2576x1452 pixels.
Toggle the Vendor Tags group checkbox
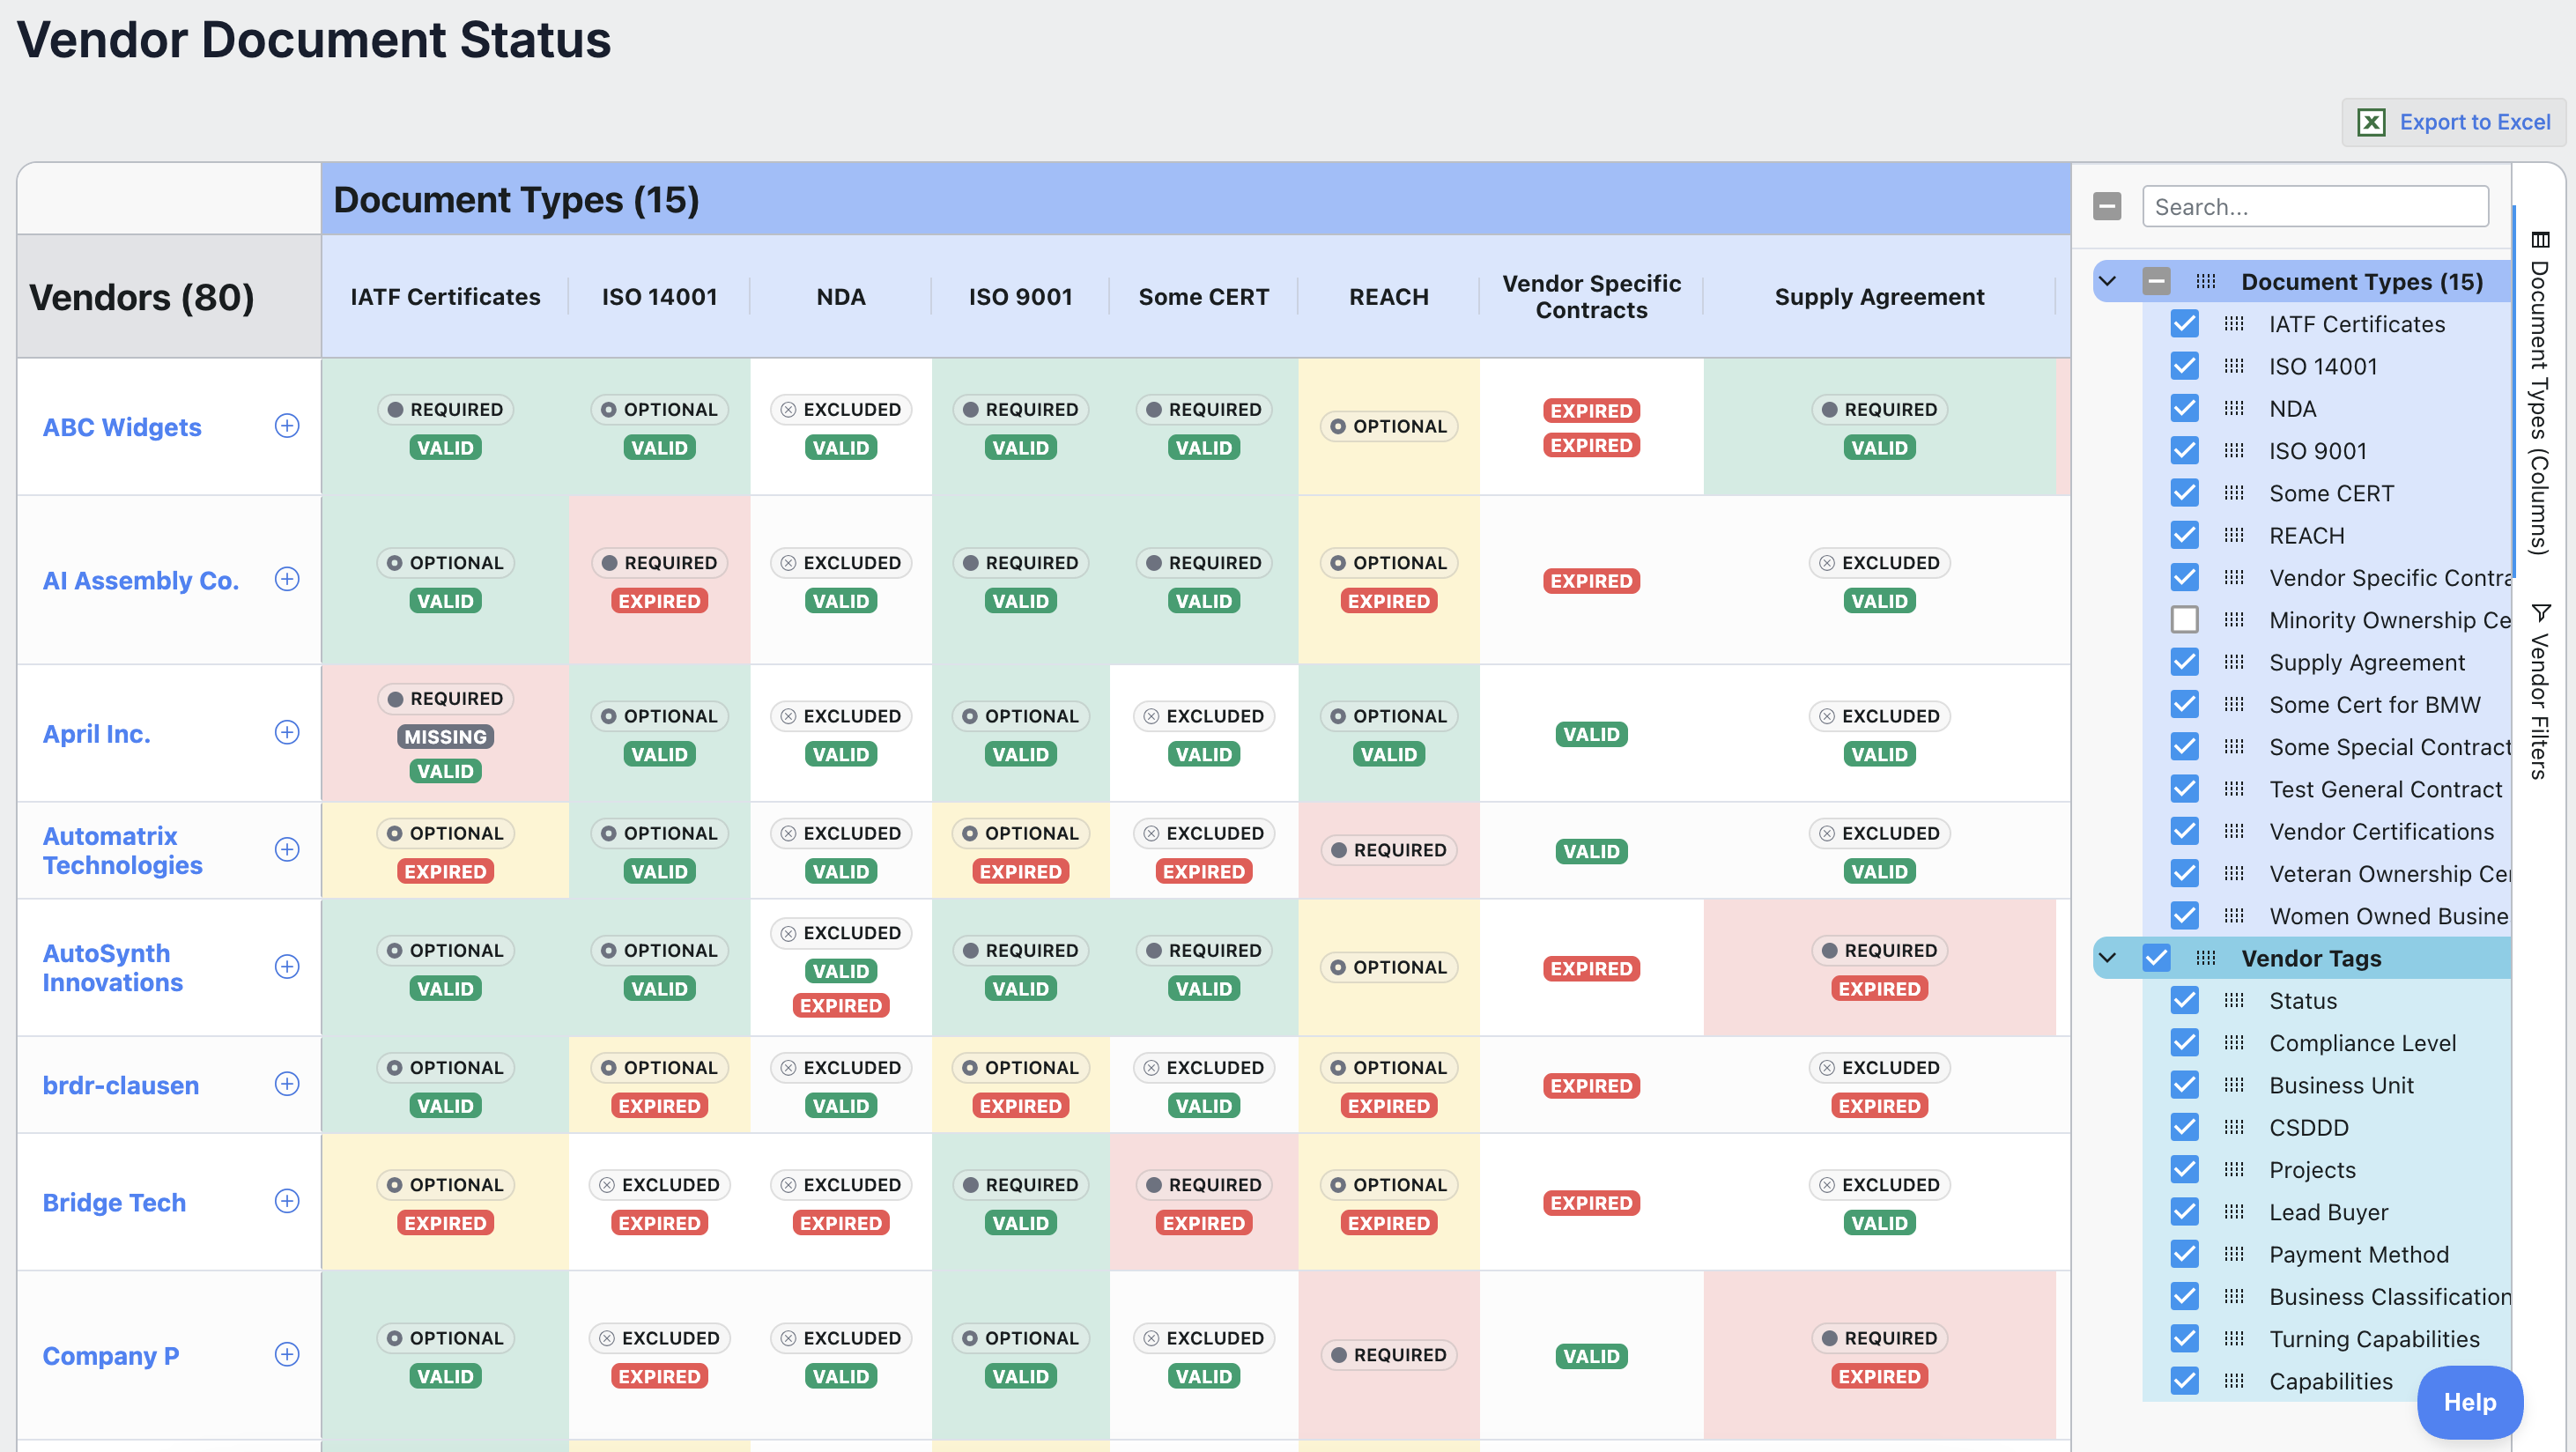(2156, 958)
